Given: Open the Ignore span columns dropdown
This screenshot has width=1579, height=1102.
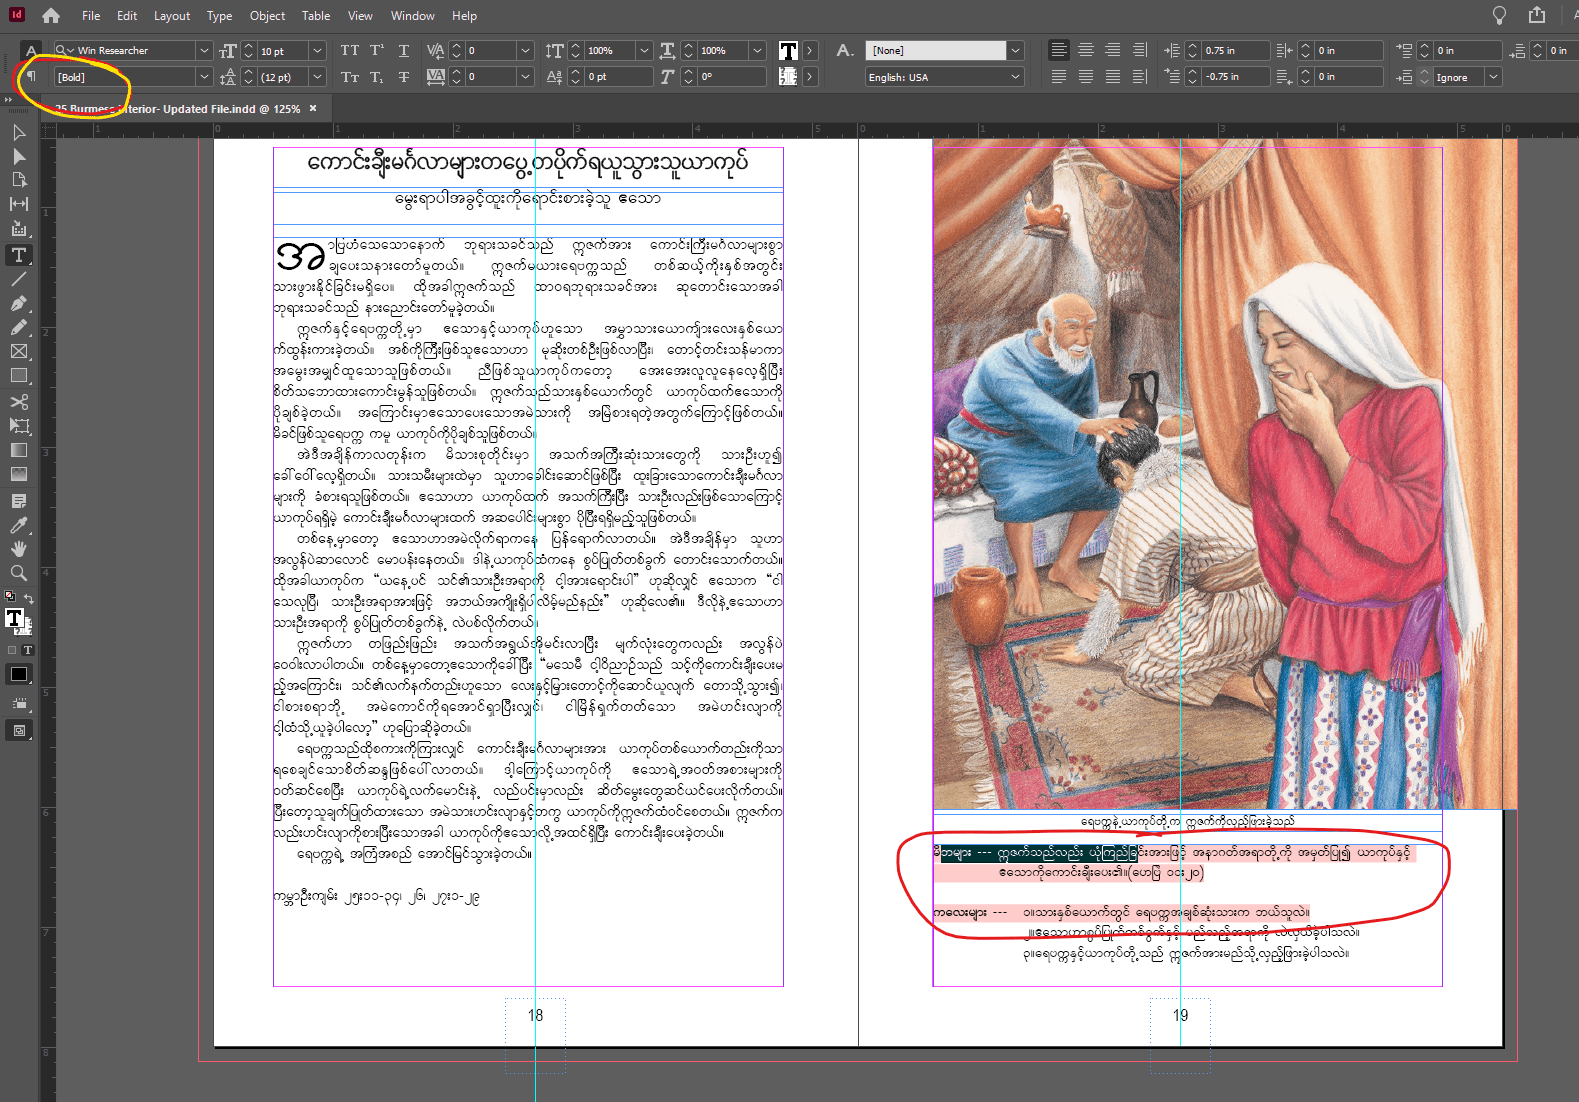Looking at the screenshot, I should (1493, 77).
